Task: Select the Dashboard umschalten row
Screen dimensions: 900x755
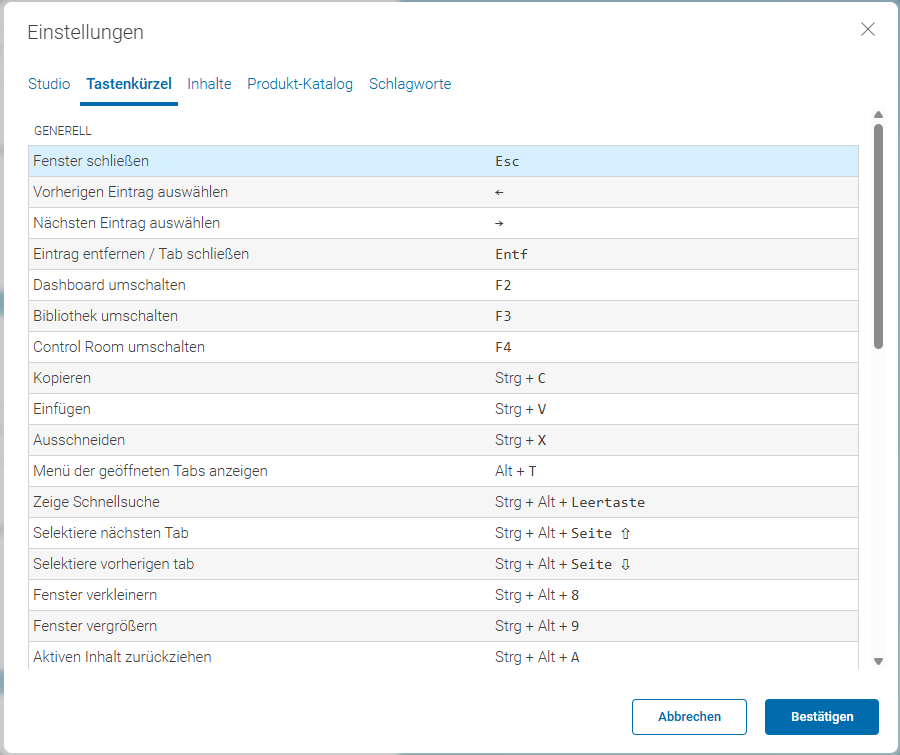Action: click(x=443, y=285)
